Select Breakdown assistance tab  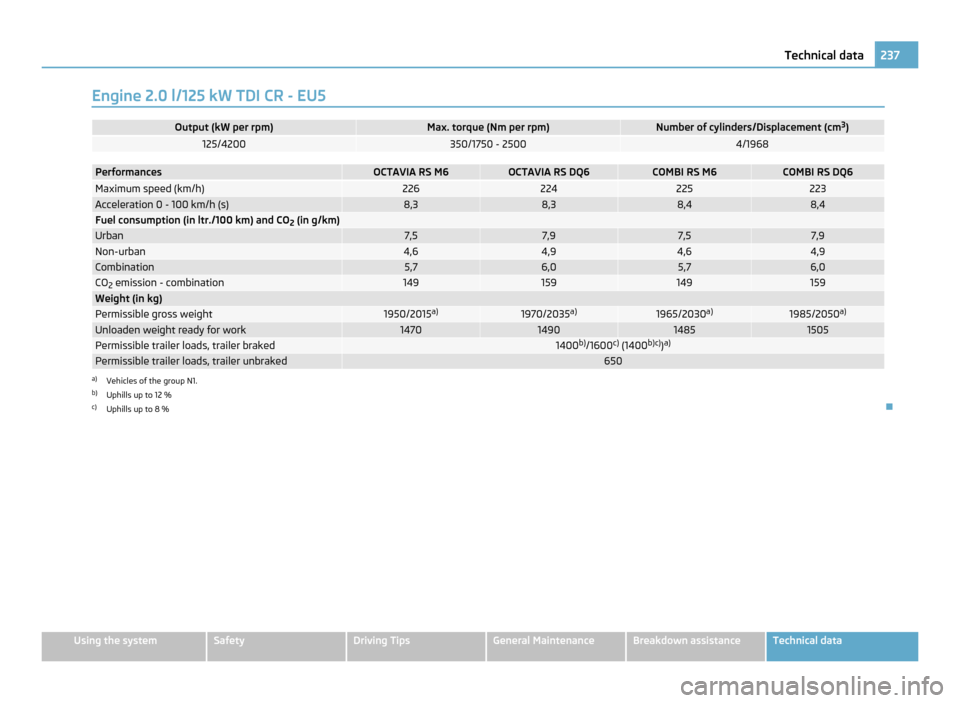tap(696, 646)
